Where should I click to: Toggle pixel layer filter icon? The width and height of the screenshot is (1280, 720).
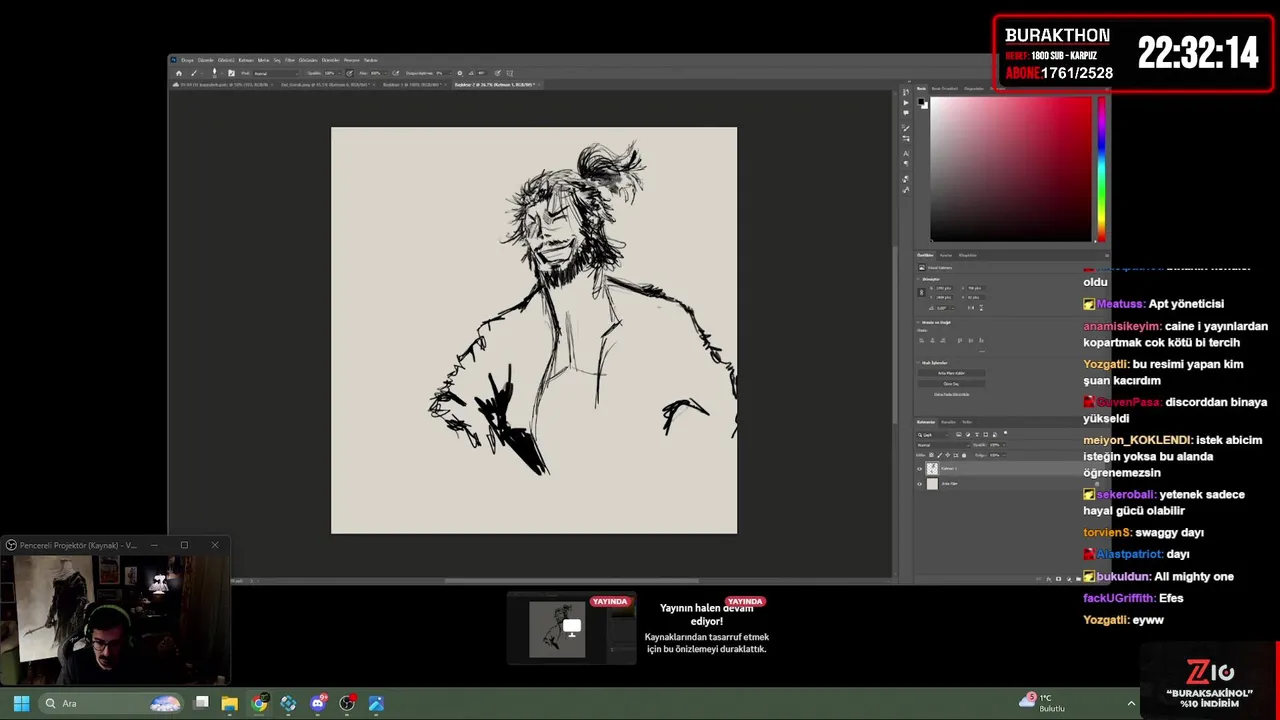tap(959, 435)
